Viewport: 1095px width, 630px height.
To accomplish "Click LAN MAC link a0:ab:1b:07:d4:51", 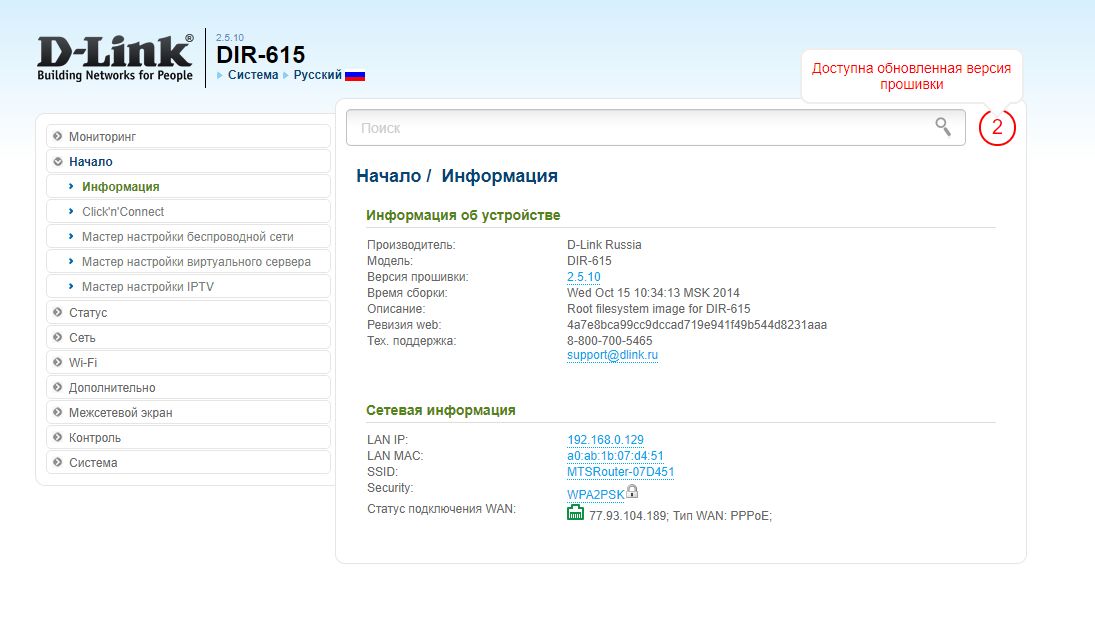I will (615, 455).
